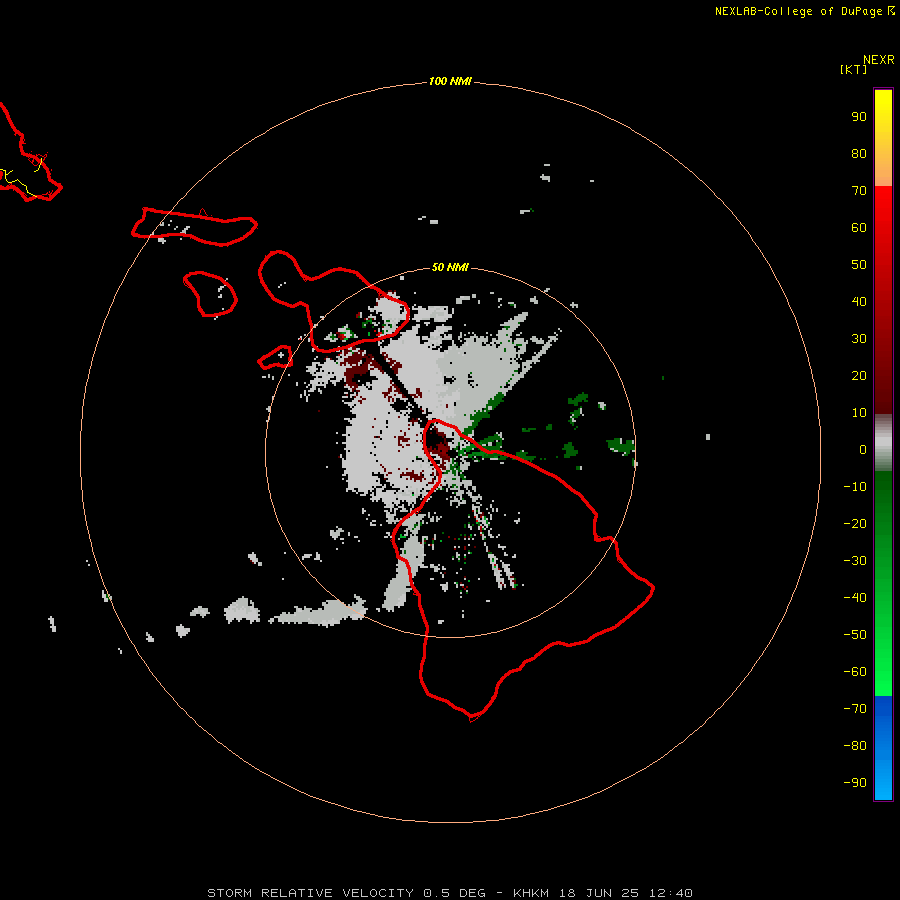Viewport: 900px width, 900px height.
Task: Click the 10 value on the velocity scale
Action: [x=859, y=413]
